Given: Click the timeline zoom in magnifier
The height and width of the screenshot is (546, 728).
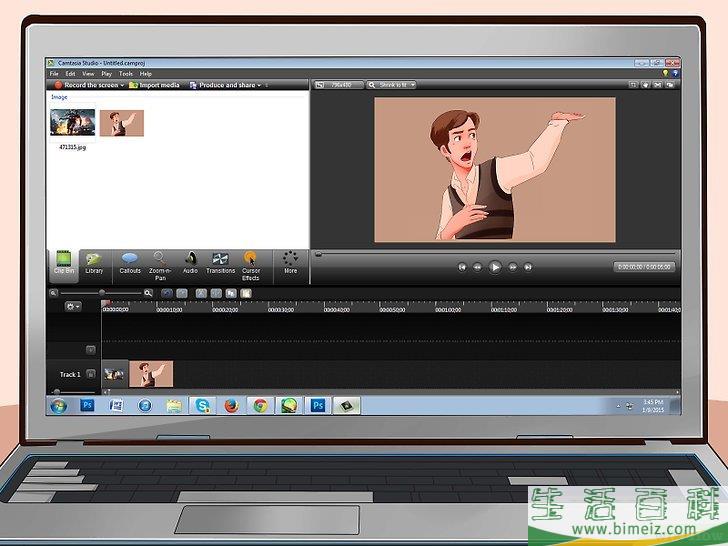Looking at the screenshot, I should 148,293.
